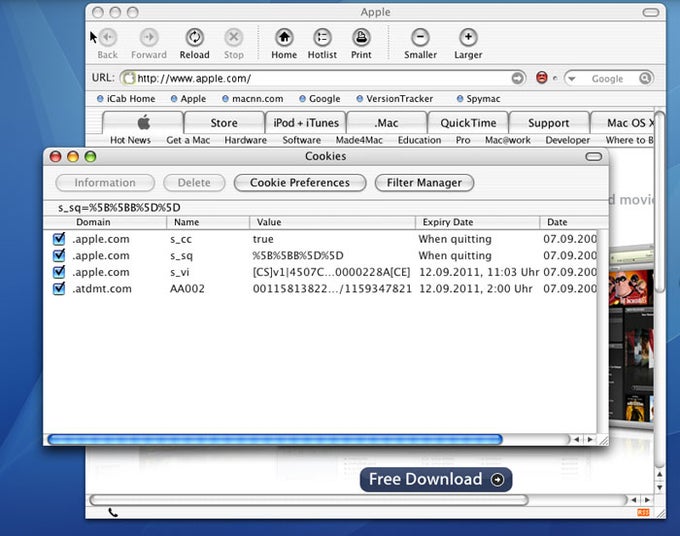Open the Google search engine dropdown arrow

click(x=572, y=79)
